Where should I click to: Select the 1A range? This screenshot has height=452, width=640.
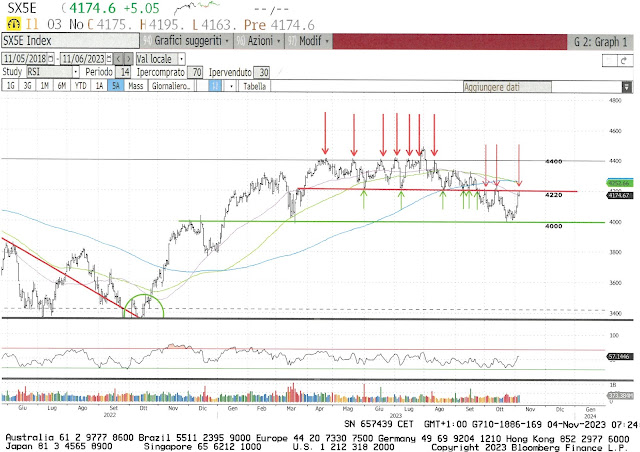pos(99,86)
